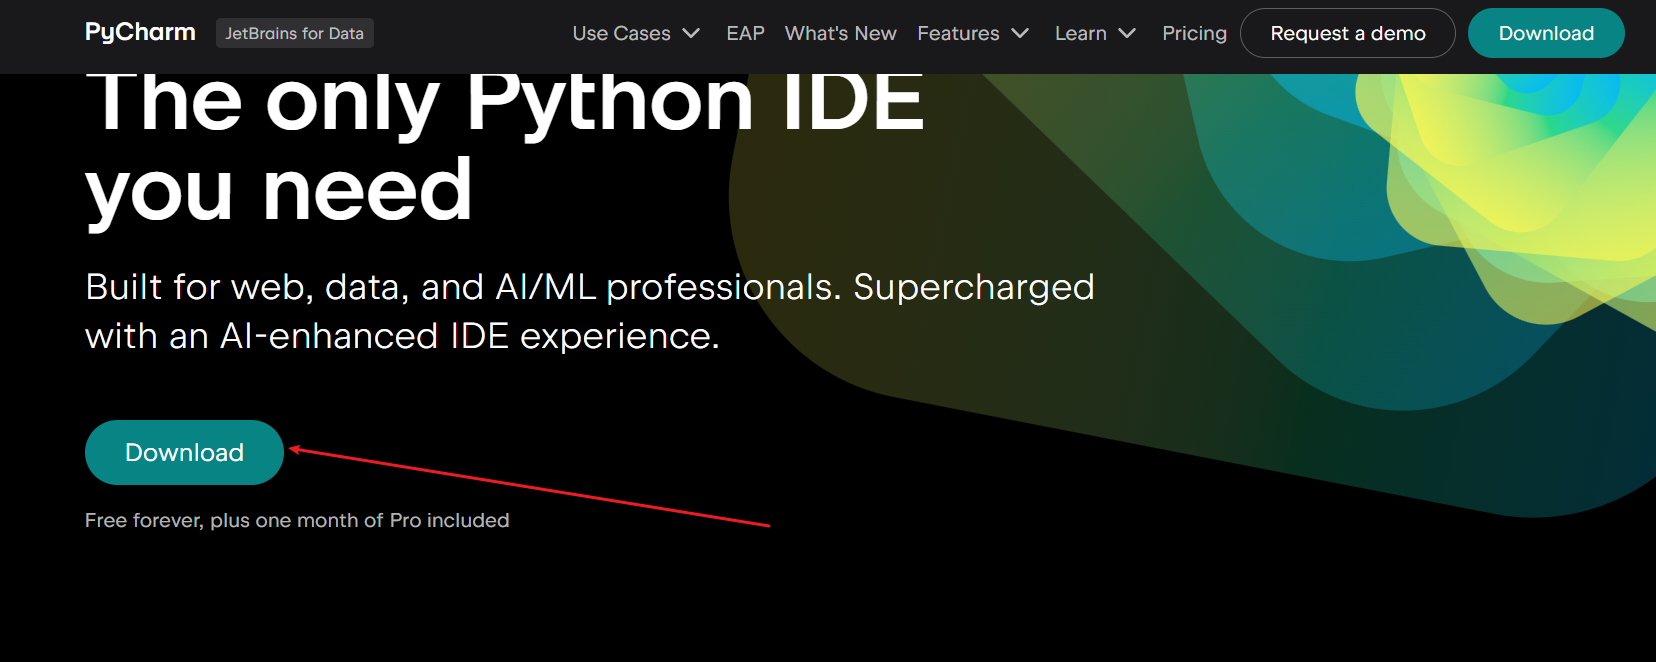Expand the Learn dropdown menu

[1095, 33]
